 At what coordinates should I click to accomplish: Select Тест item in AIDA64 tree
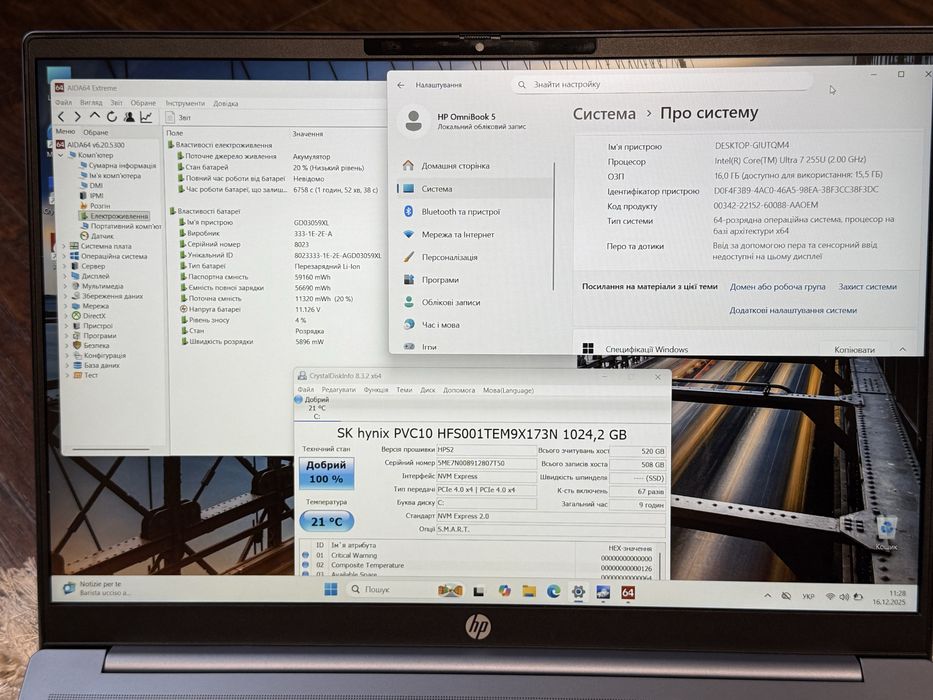pyautogui.click(x=85, y=375)
